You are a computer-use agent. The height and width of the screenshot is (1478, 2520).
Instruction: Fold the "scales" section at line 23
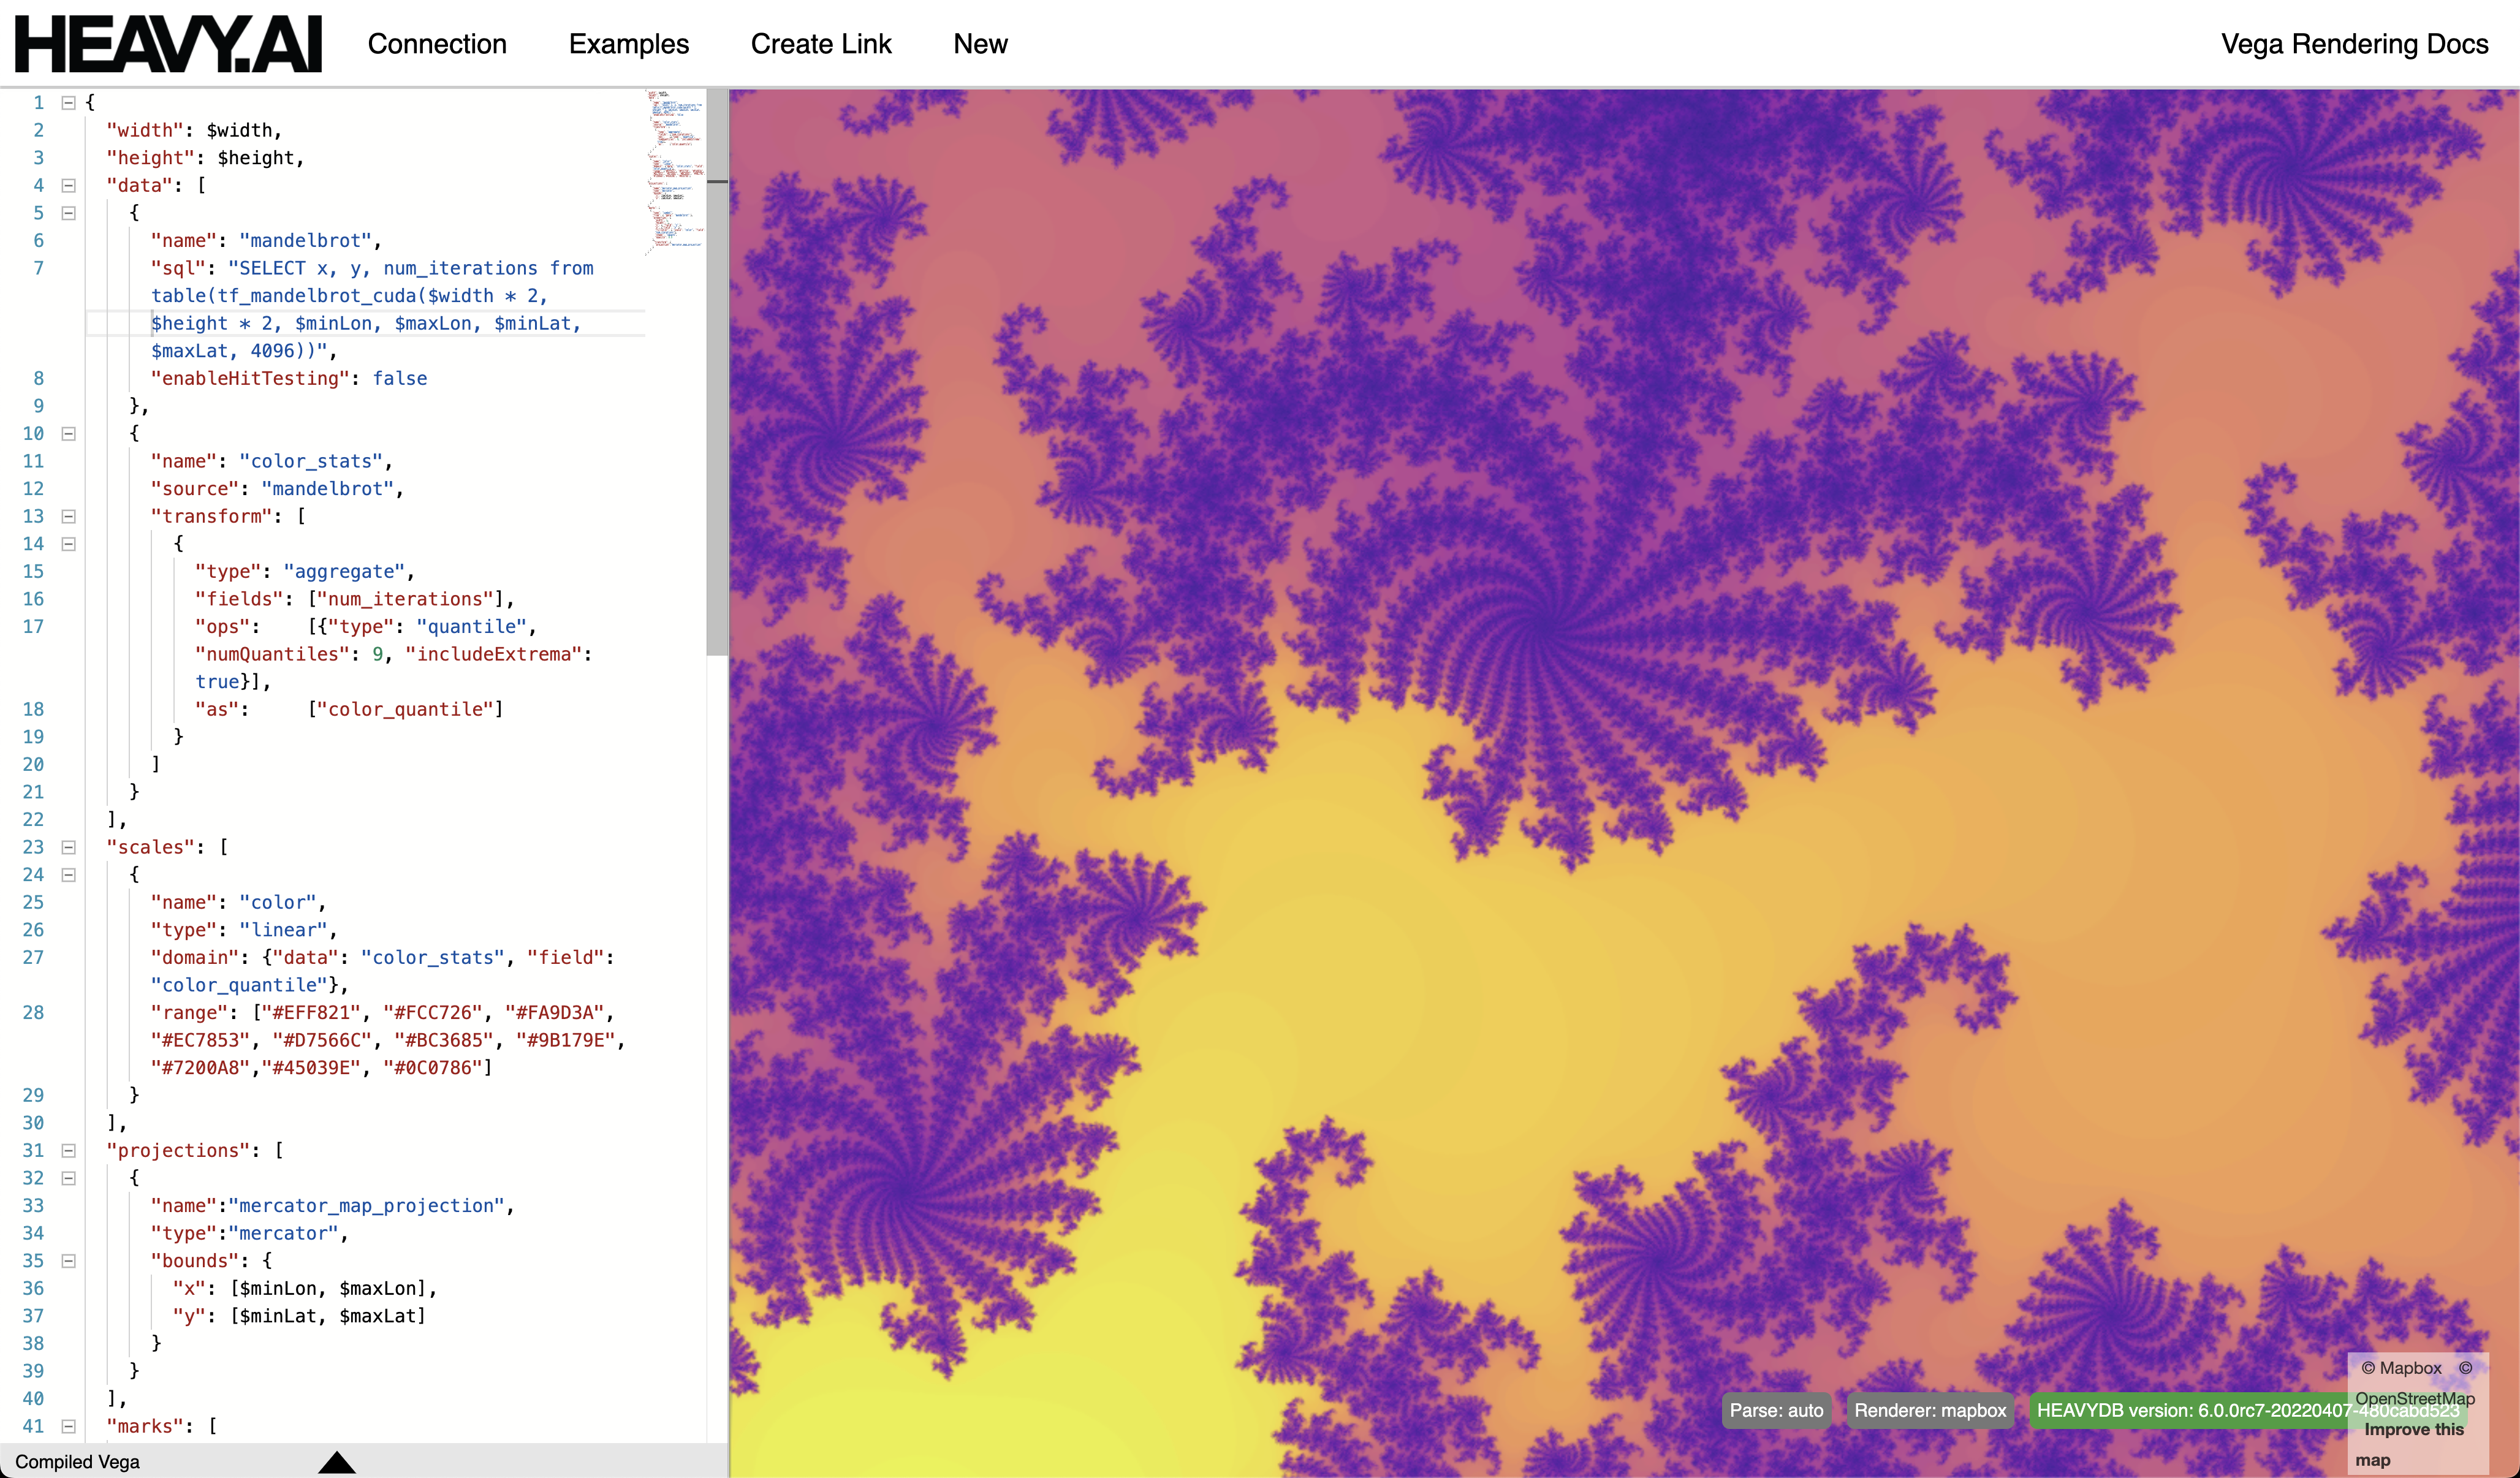[69, 847]
